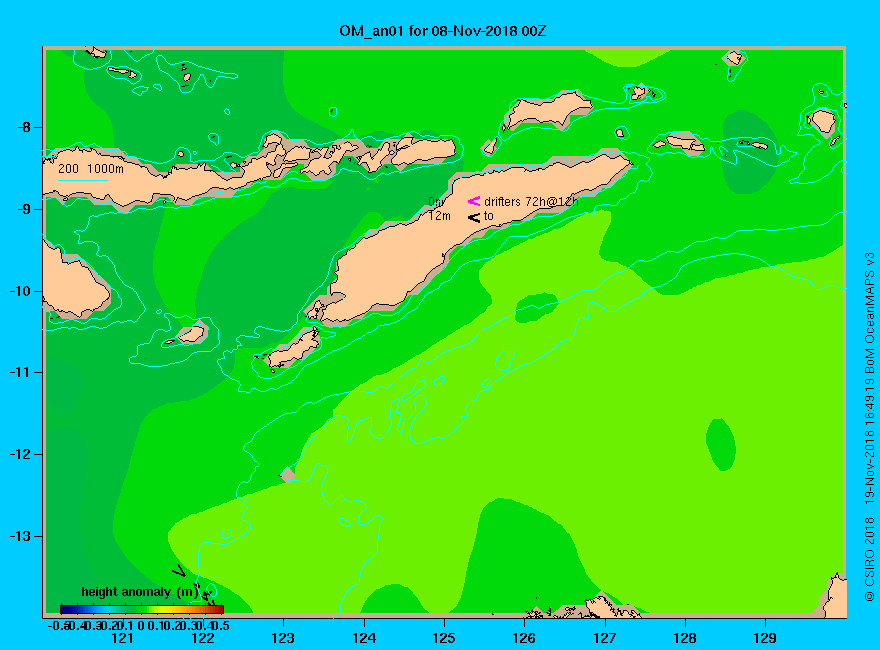This screenshot has height=650, width=880.
Task: Click the dark red end of the height anomaly colorbar
Action: pos(219,609)
